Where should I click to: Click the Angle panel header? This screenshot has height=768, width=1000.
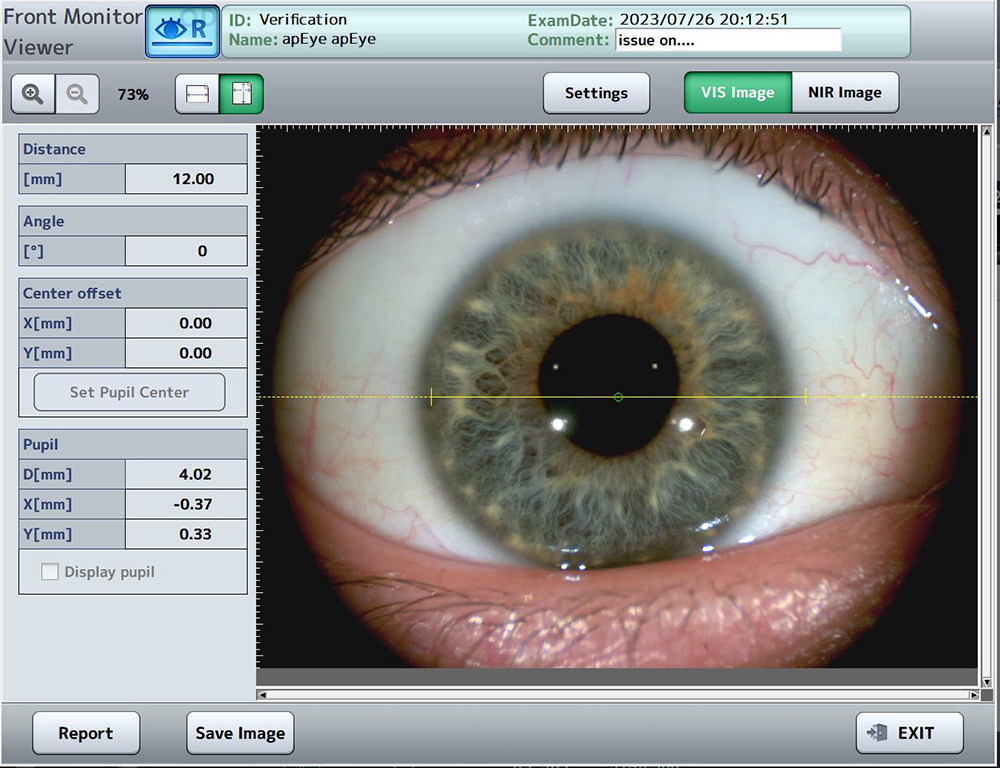click(x=133, y=221)
